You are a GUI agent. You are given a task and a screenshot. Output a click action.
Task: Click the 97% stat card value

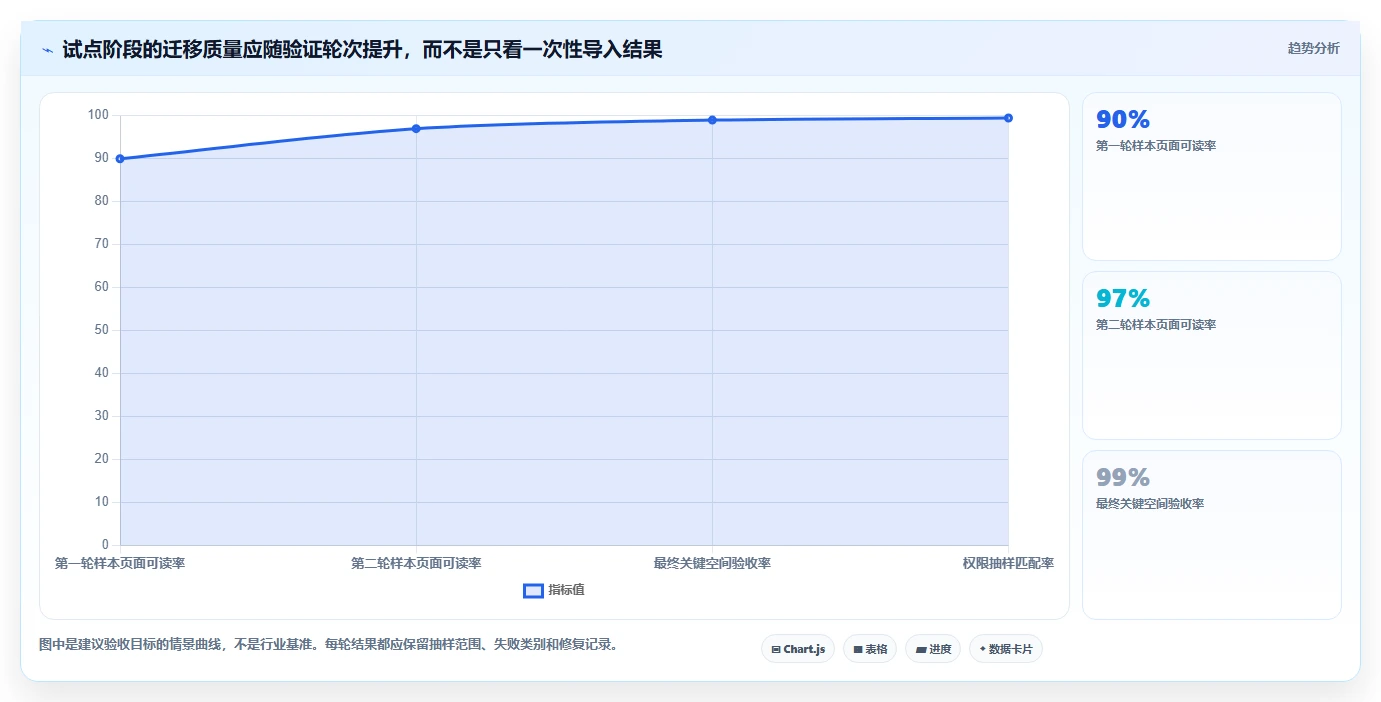pyautogui.click(x=1122, y=299)
